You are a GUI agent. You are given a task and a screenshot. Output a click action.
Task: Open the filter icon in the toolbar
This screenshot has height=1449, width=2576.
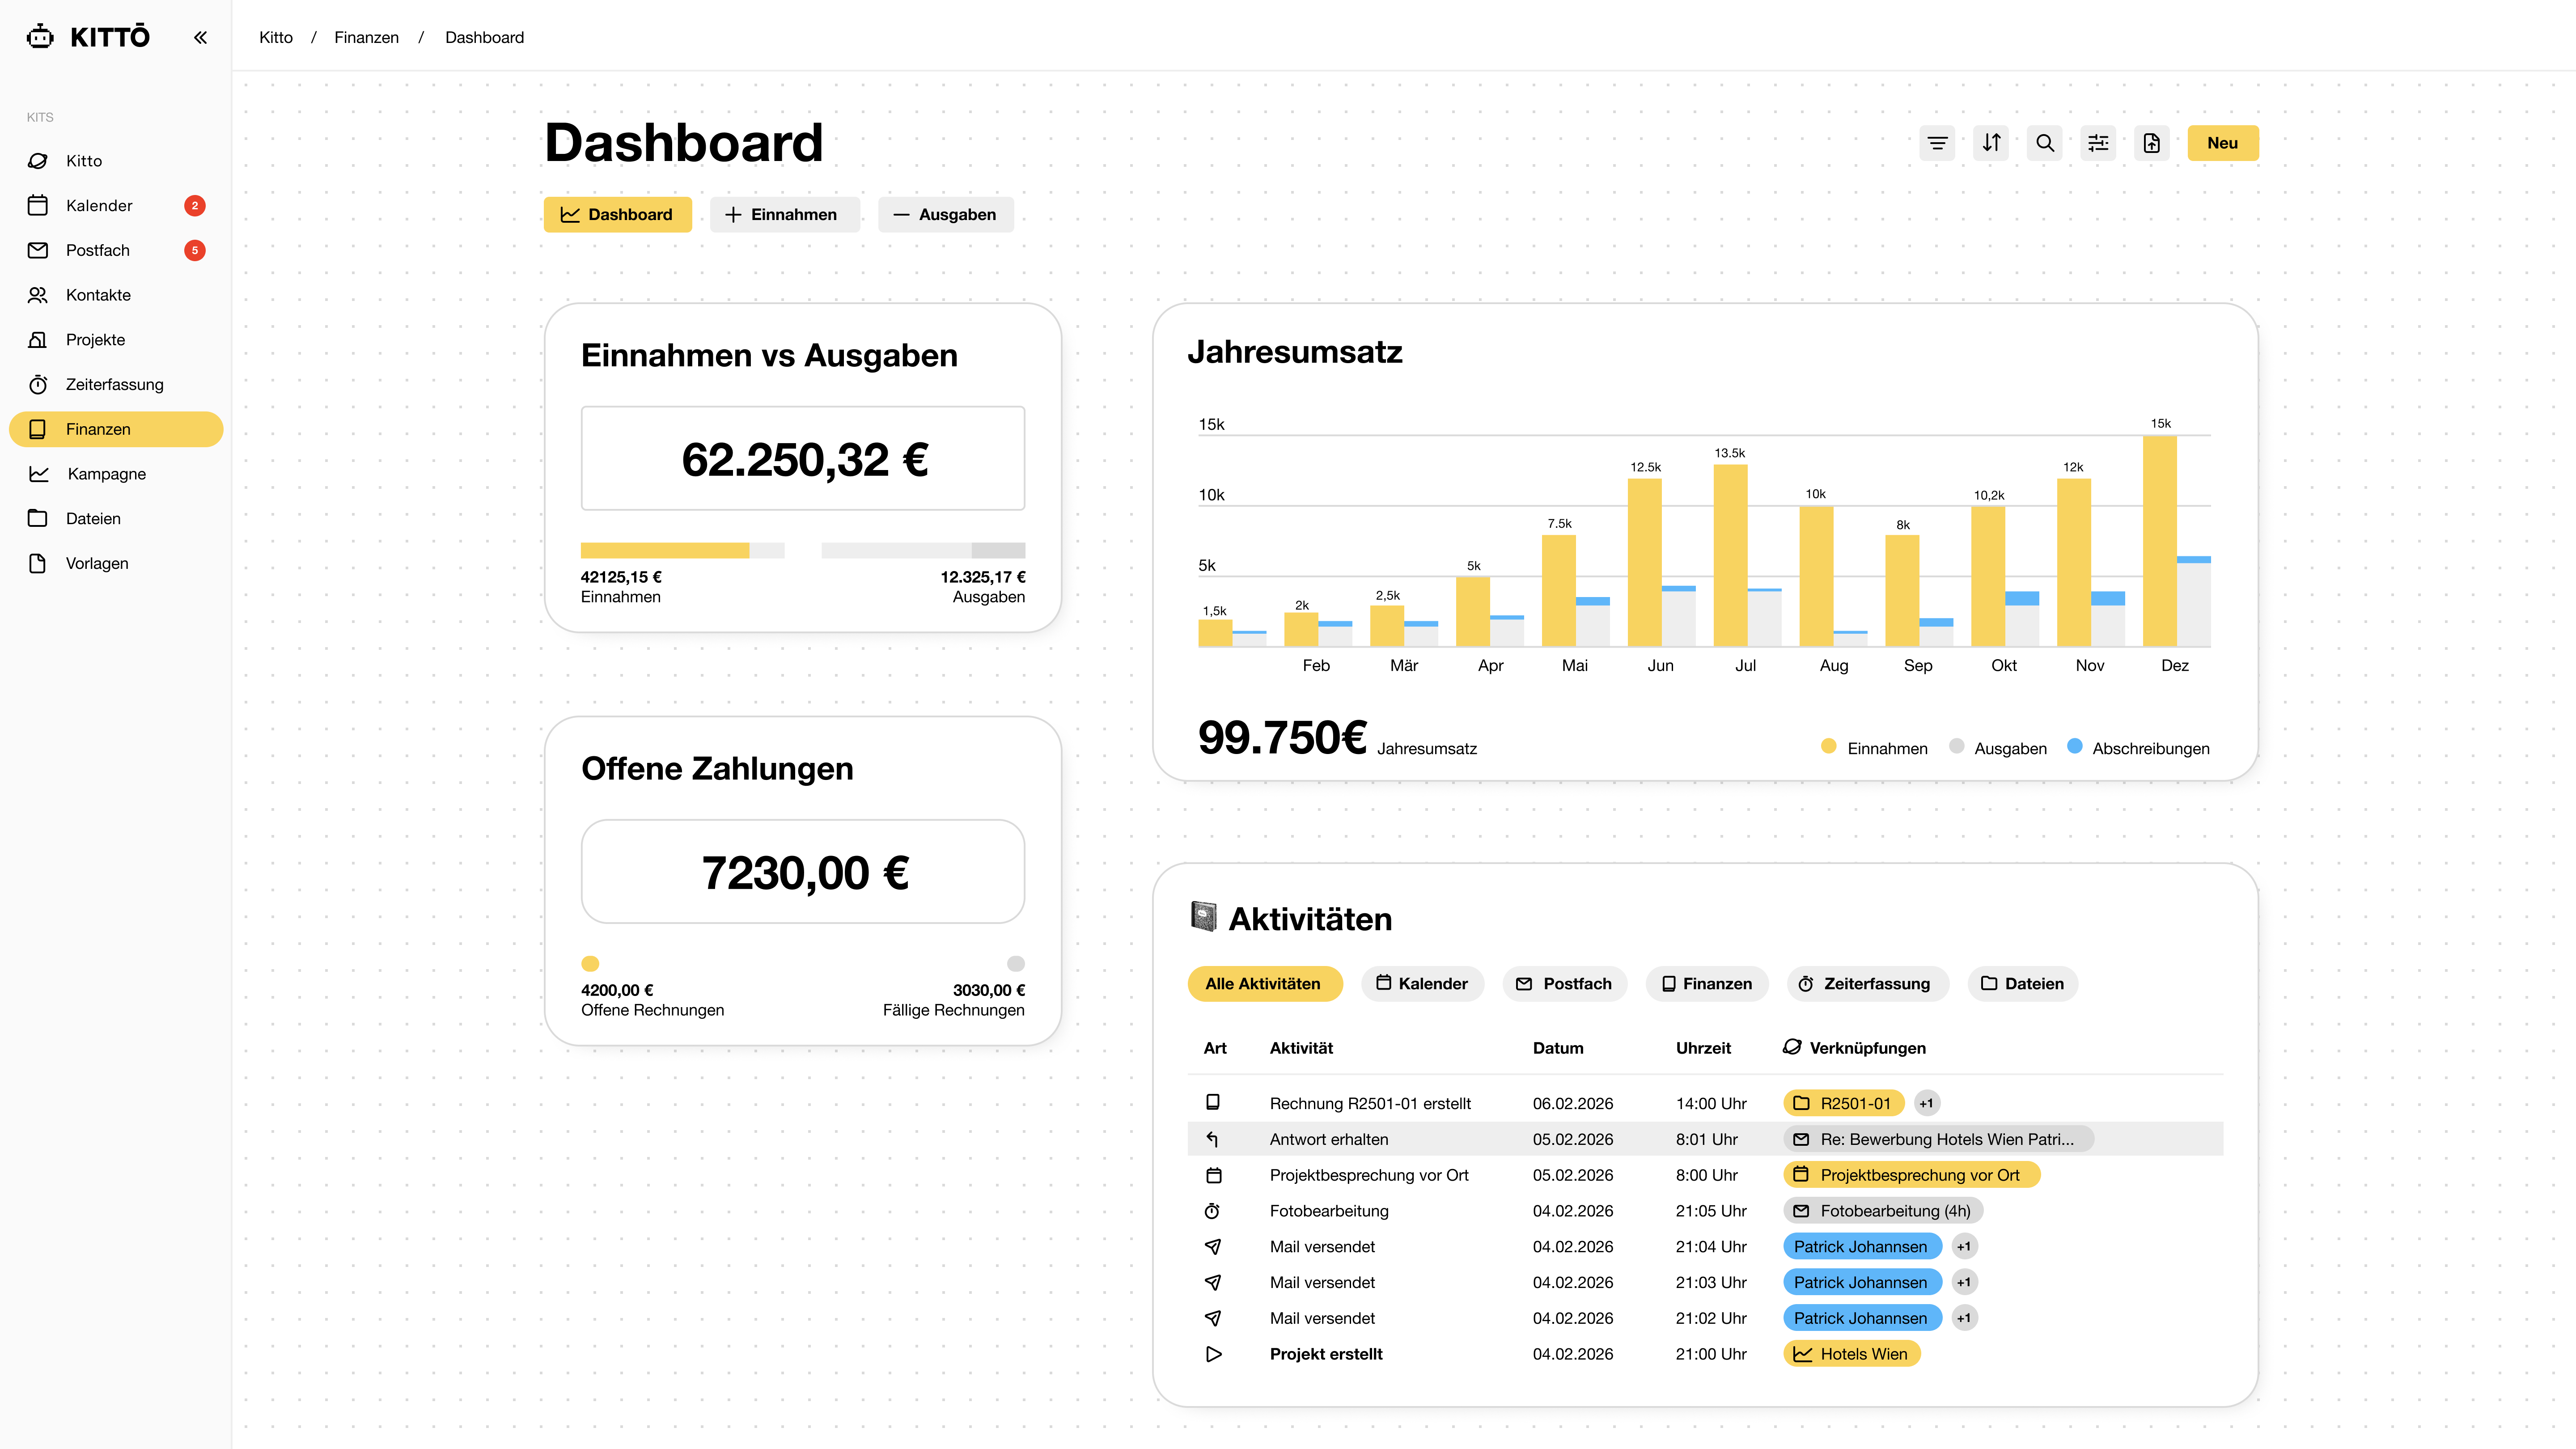pos(1937,143)
